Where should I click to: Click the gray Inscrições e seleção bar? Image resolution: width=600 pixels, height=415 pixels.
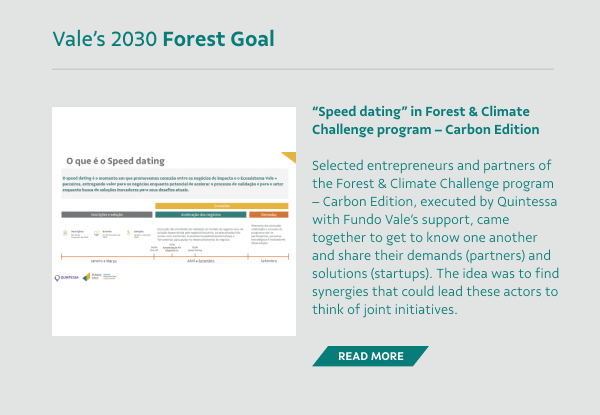pos(107,215)
